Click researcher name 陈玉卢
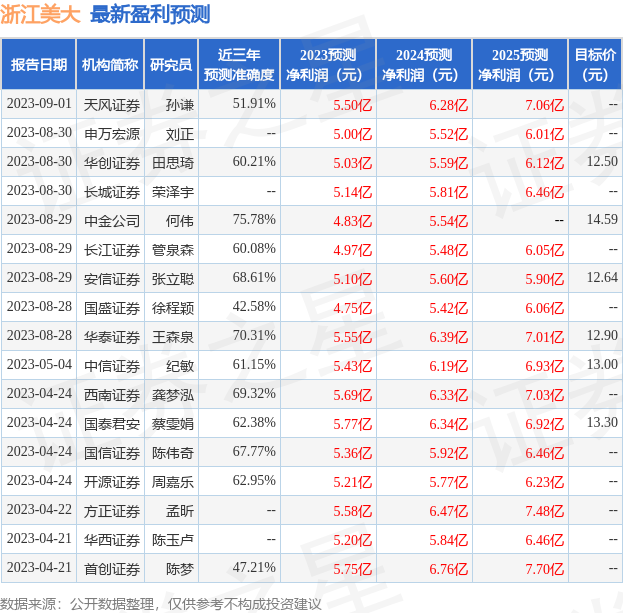 [x=173, y=540]
